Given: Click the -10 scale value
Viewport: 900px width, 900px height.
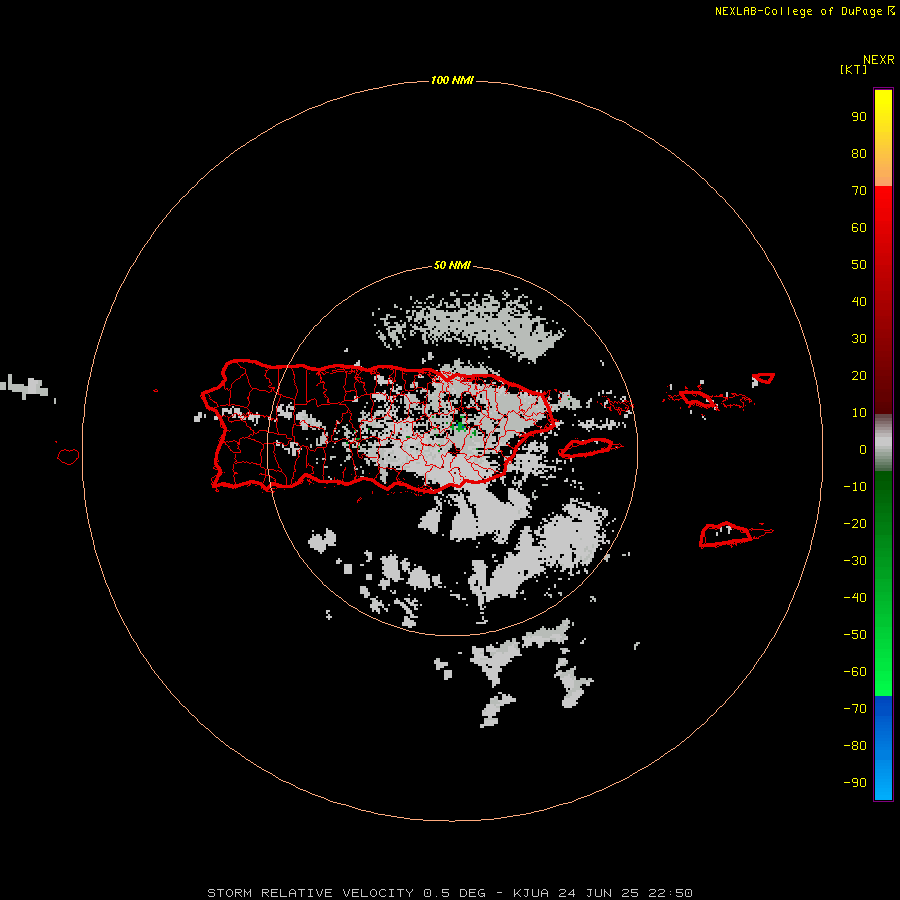Looking at the screenshot, I should pyautogui.click(x=855, y=487).
